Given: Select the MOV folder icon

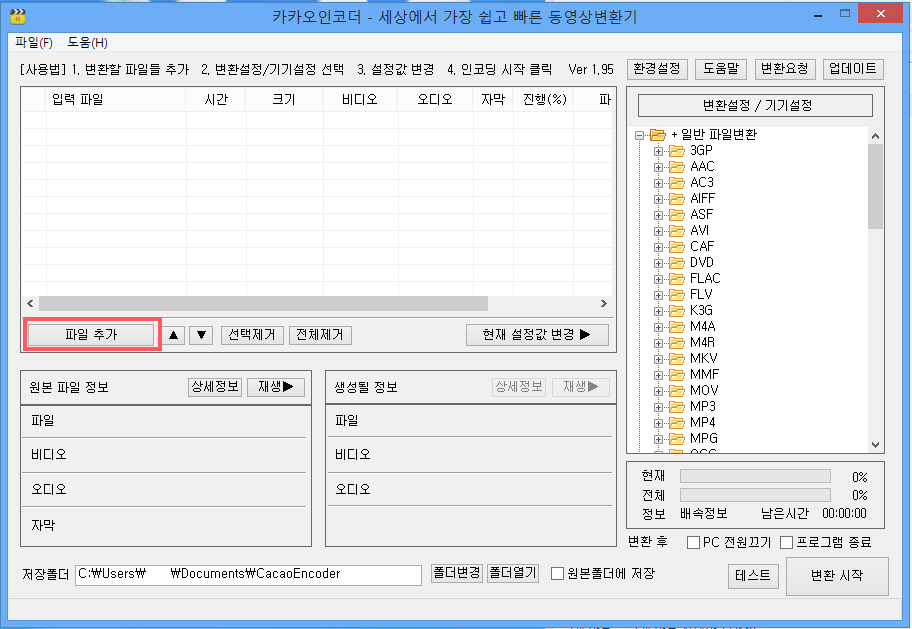Looking at the screenshot, I should point(676,391).
